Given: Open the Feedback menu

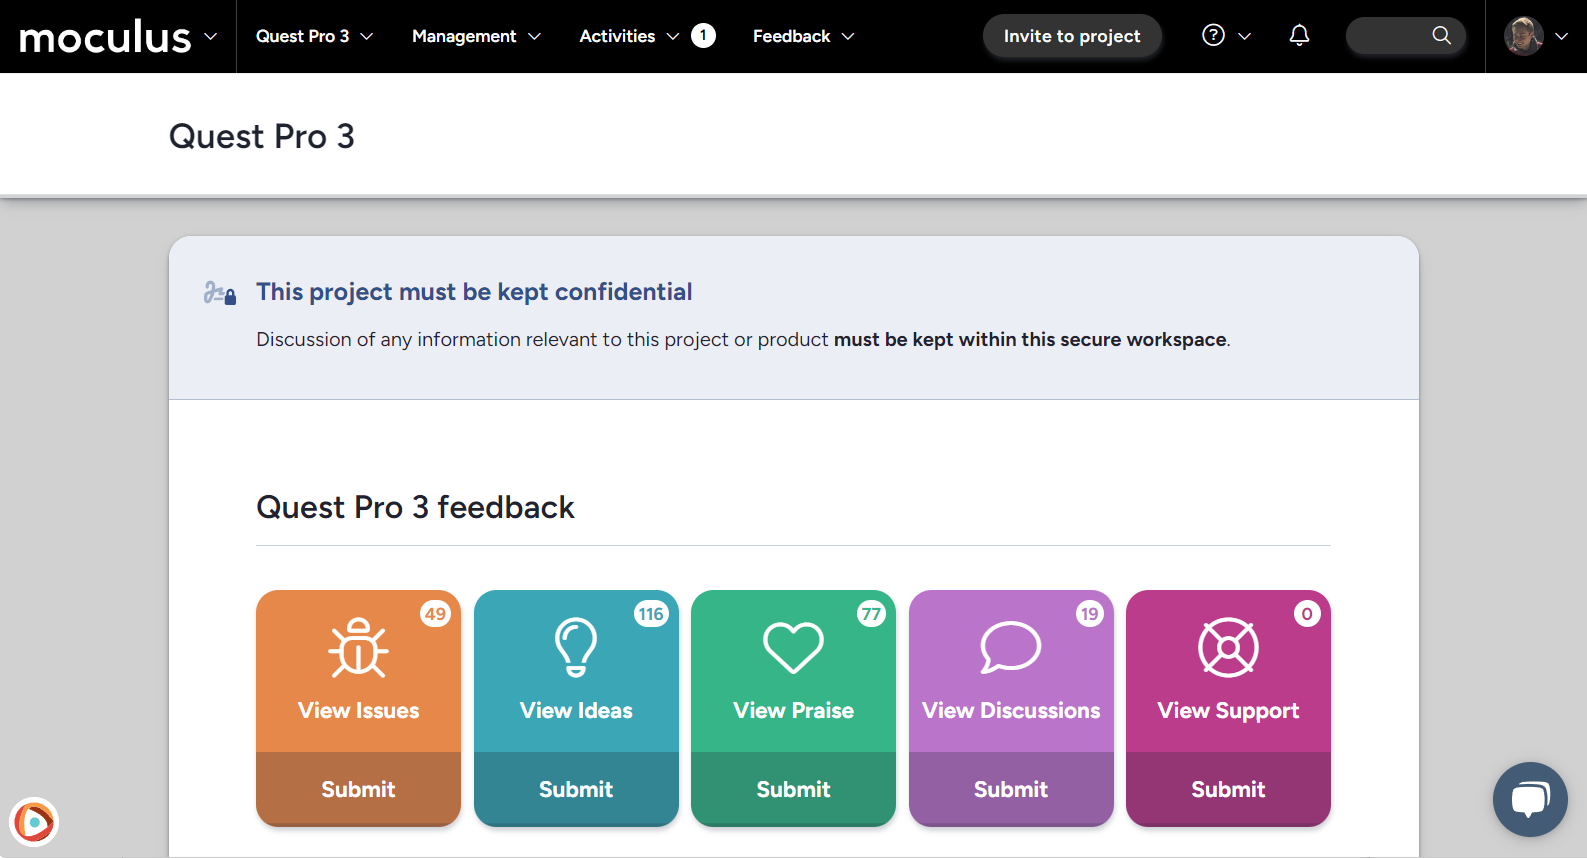Looking at the screenshot, I should point(803,36).
